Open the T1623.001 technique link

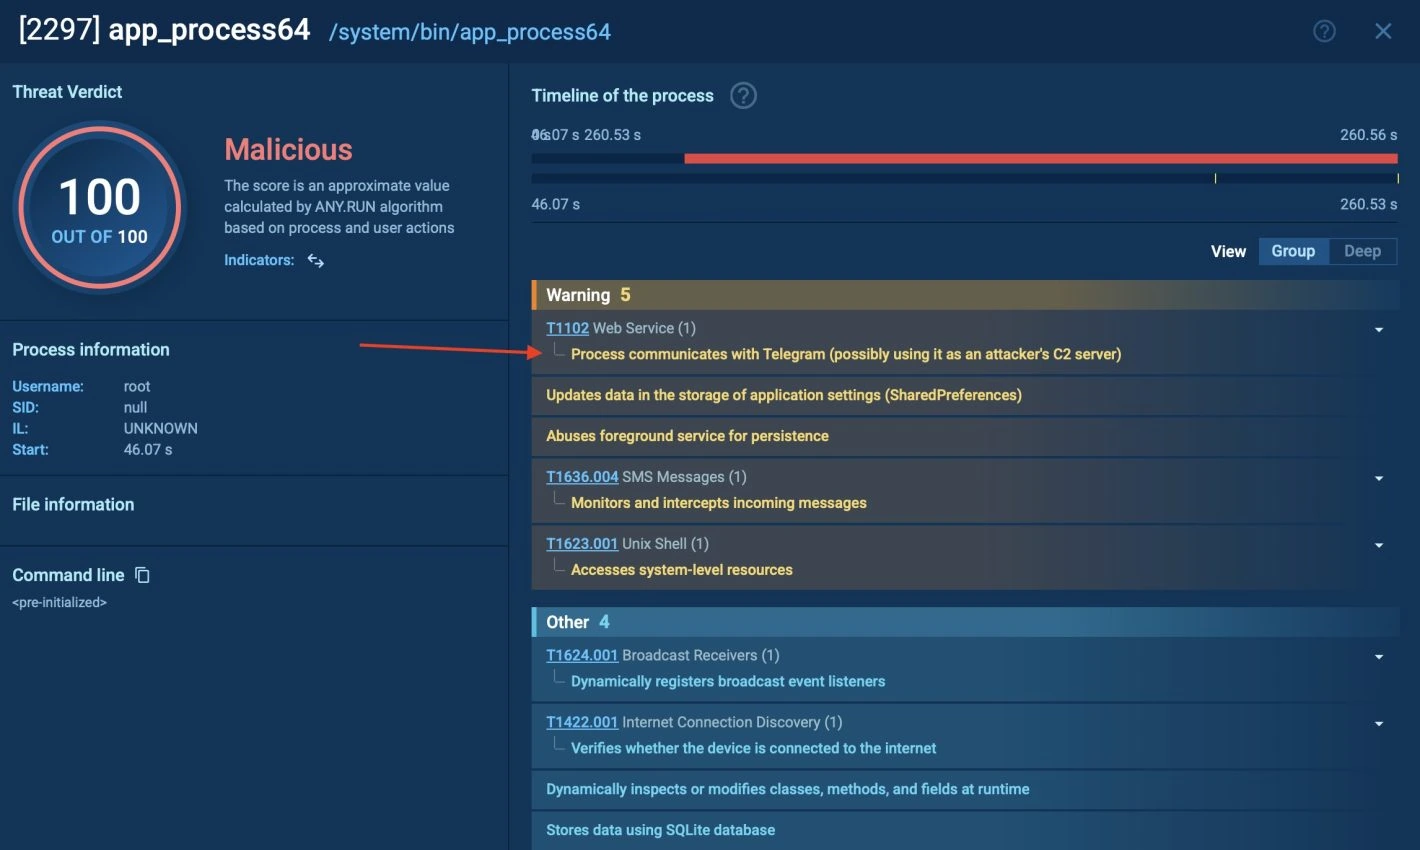tap(582, 544)
